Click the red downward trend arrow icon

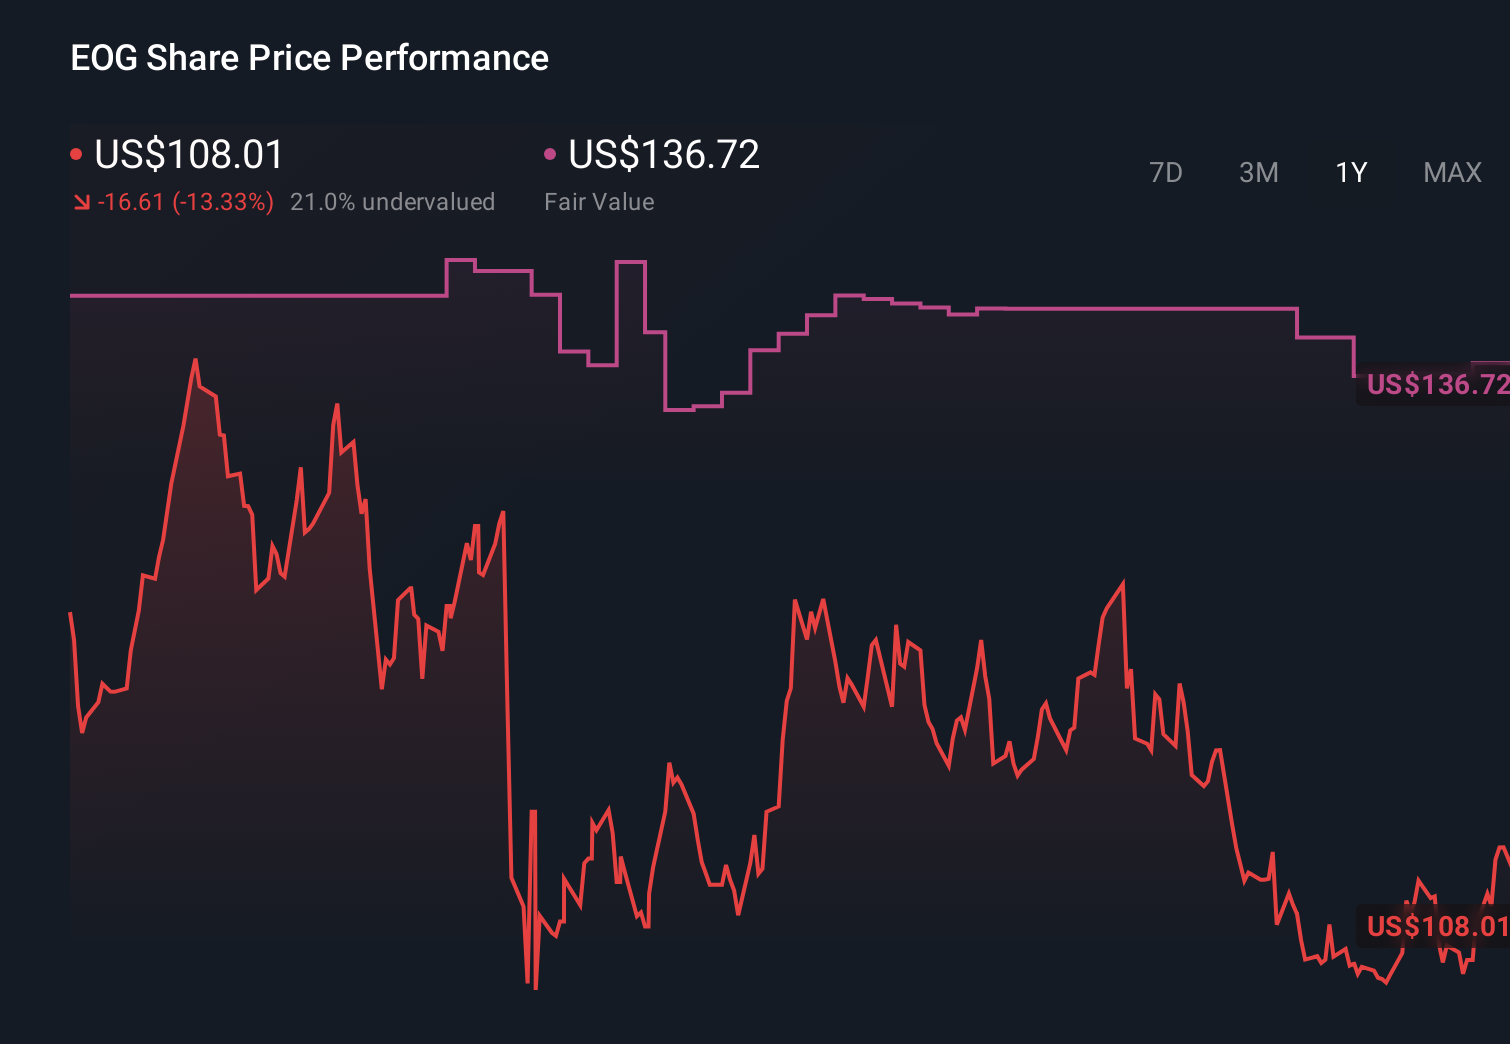tap(81, 201)
